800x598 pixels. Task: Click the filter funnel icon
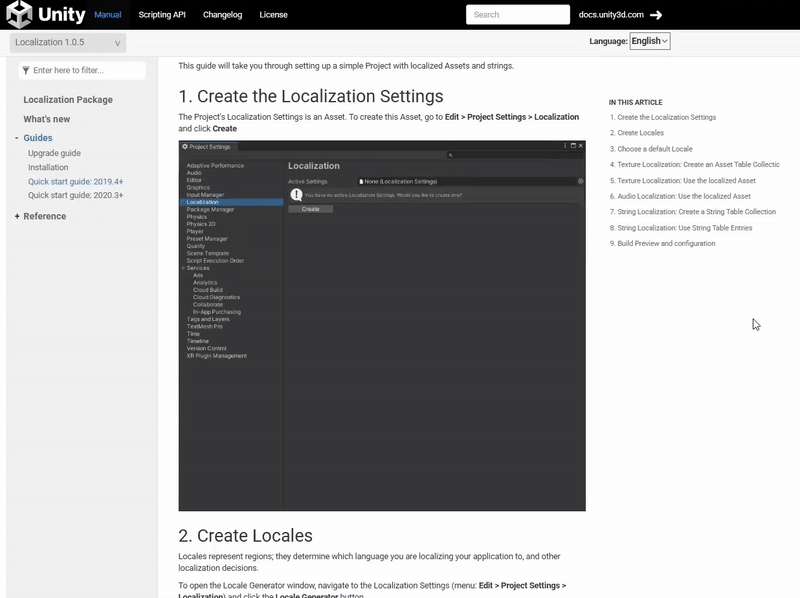tap(26, 70)
